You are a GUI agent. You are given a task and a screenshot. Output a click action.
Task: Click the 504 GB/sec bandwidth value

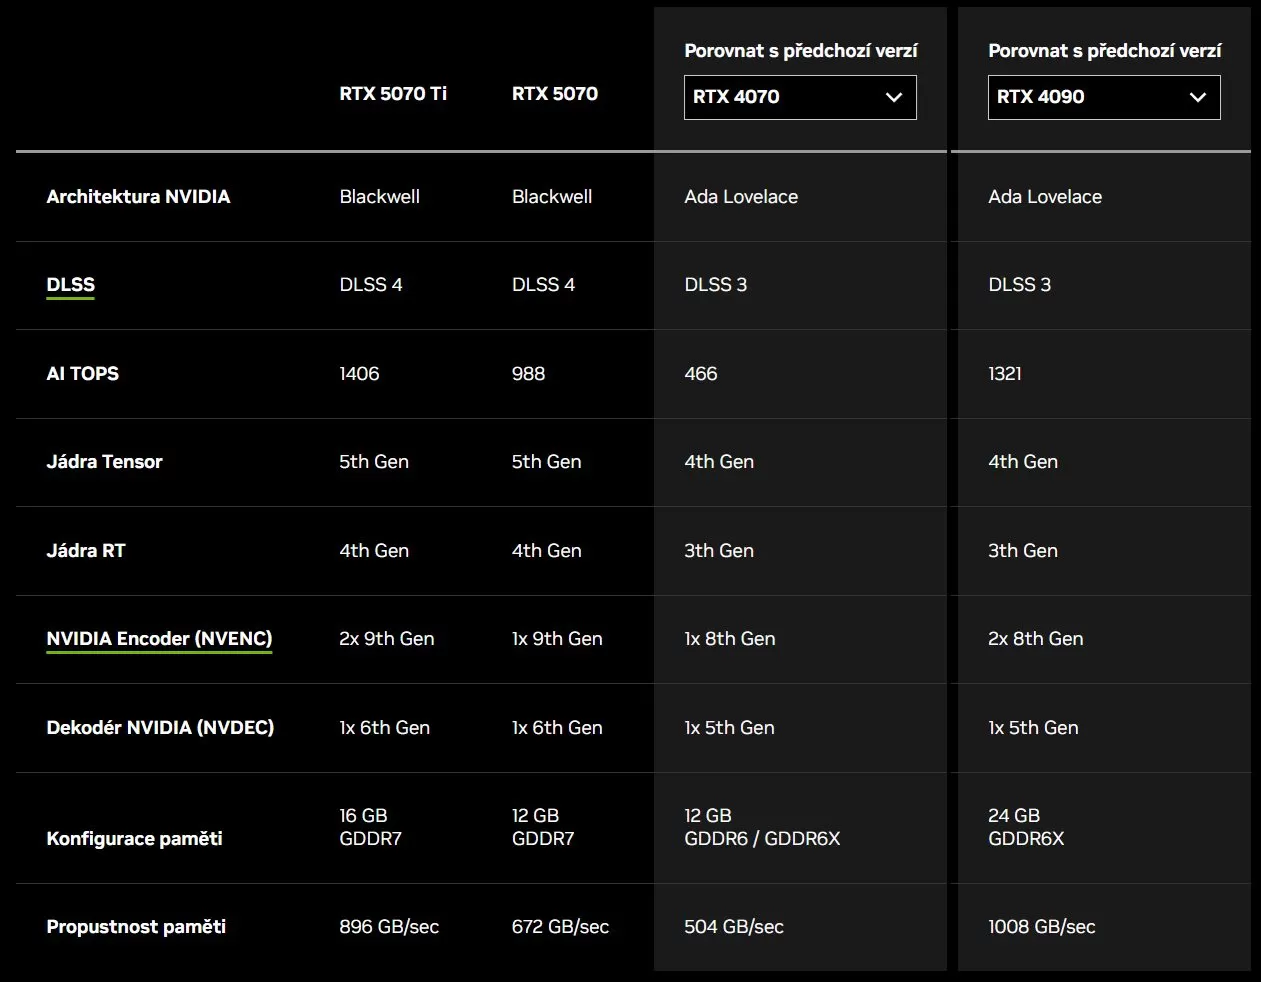point(734,927)
